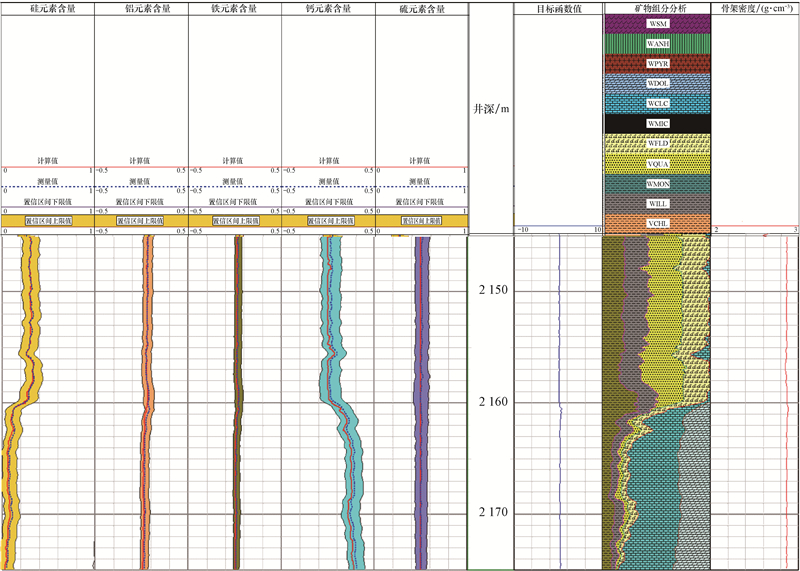Click the 2 160 depth marker
The height and width of the screenshot is (571, 800).
pyautogui.click(x=493, y=402)
